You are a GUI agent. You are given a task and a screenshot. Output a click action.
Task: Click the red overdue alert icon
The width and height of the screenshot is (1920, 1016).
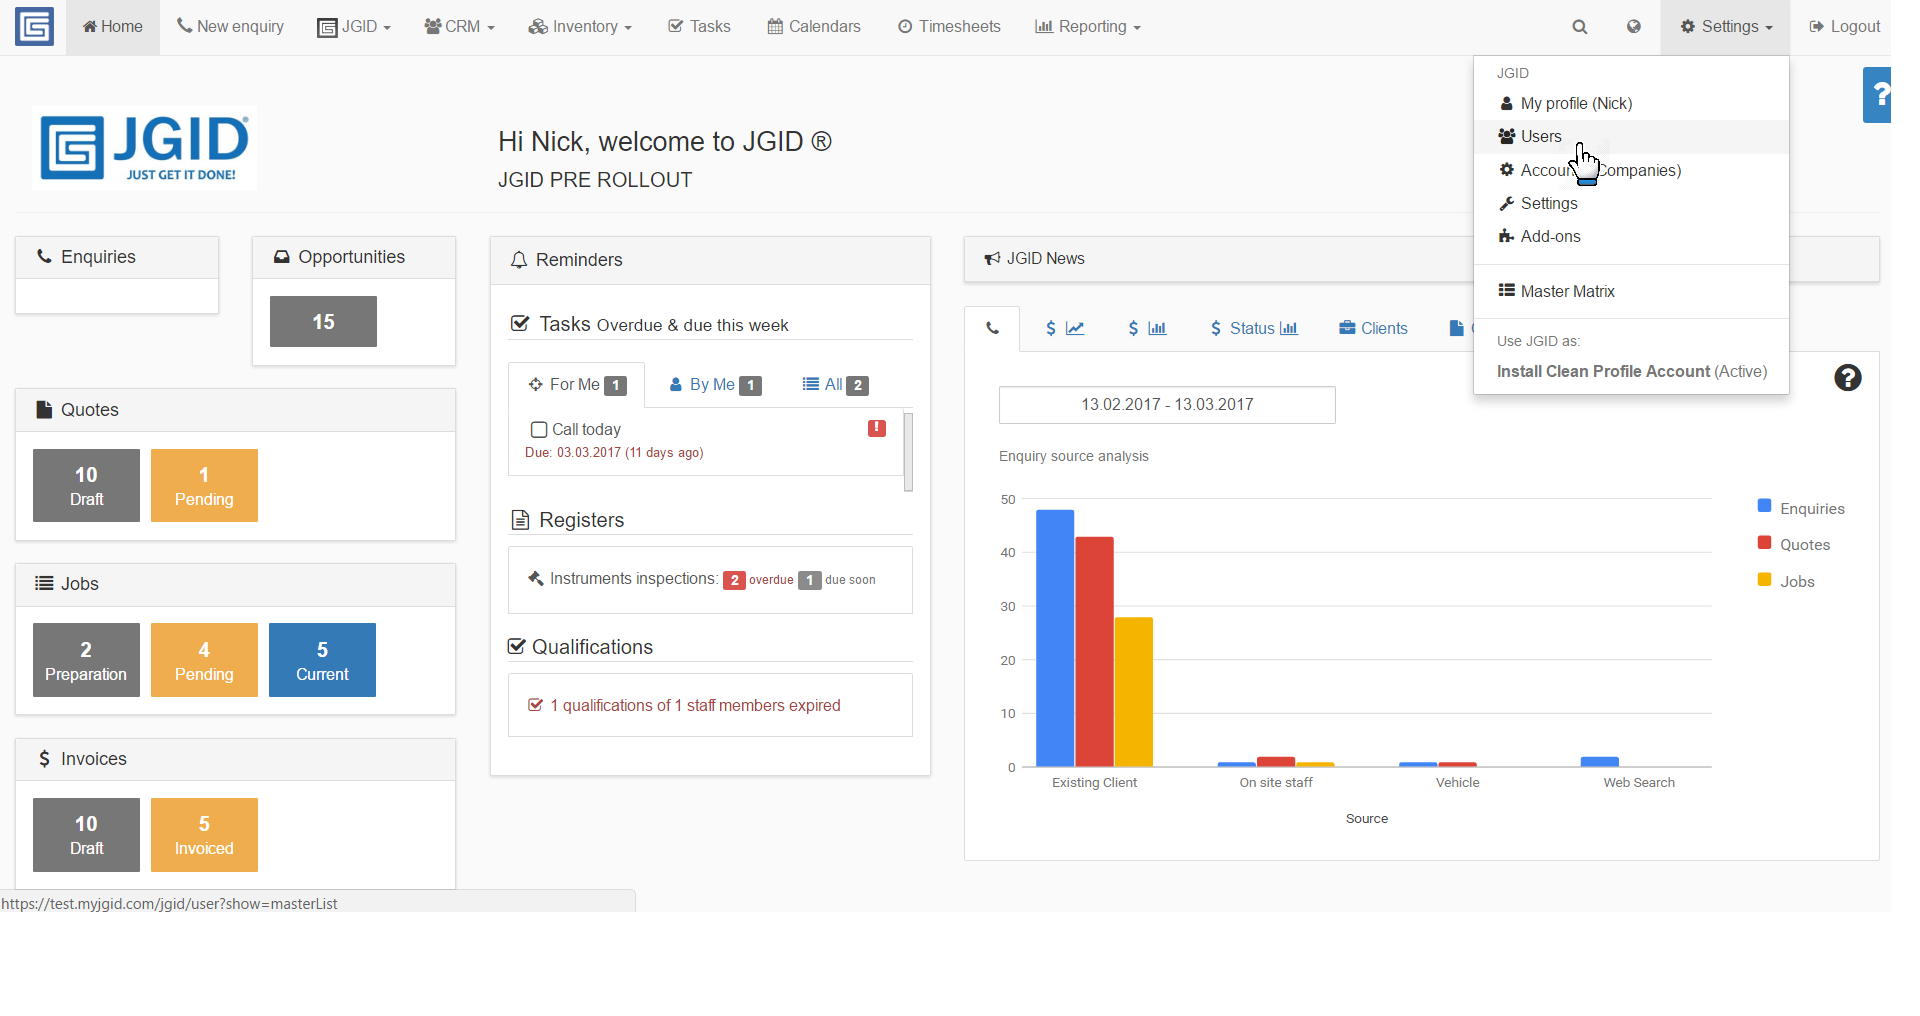pos(877,428)
